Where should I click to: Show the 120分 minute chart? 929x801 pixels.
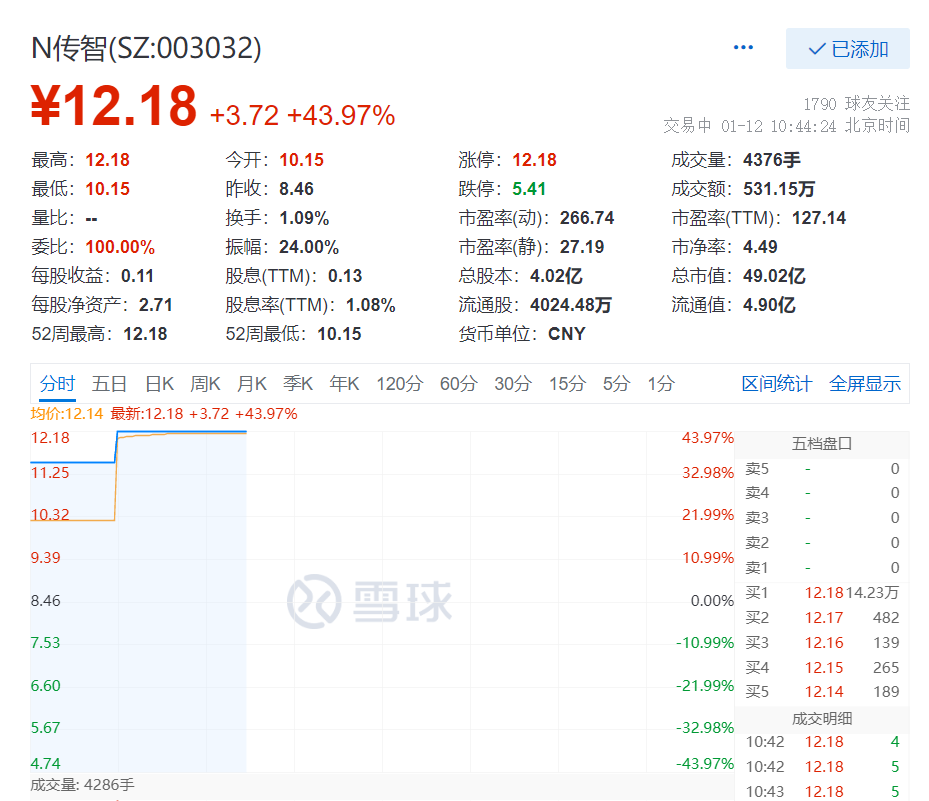(400, 384)
